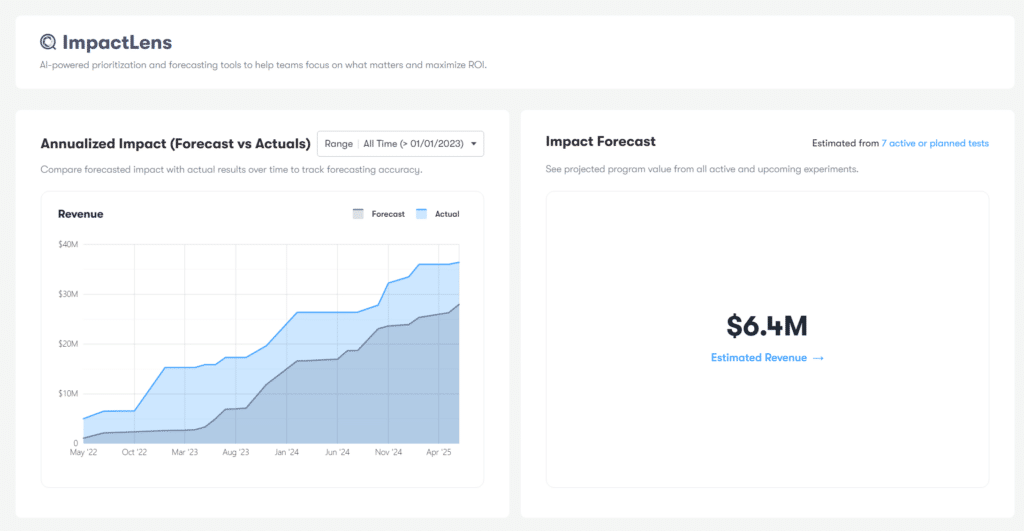
Task: Click the $10M y-axis label
Action: (x=69, y=393)
